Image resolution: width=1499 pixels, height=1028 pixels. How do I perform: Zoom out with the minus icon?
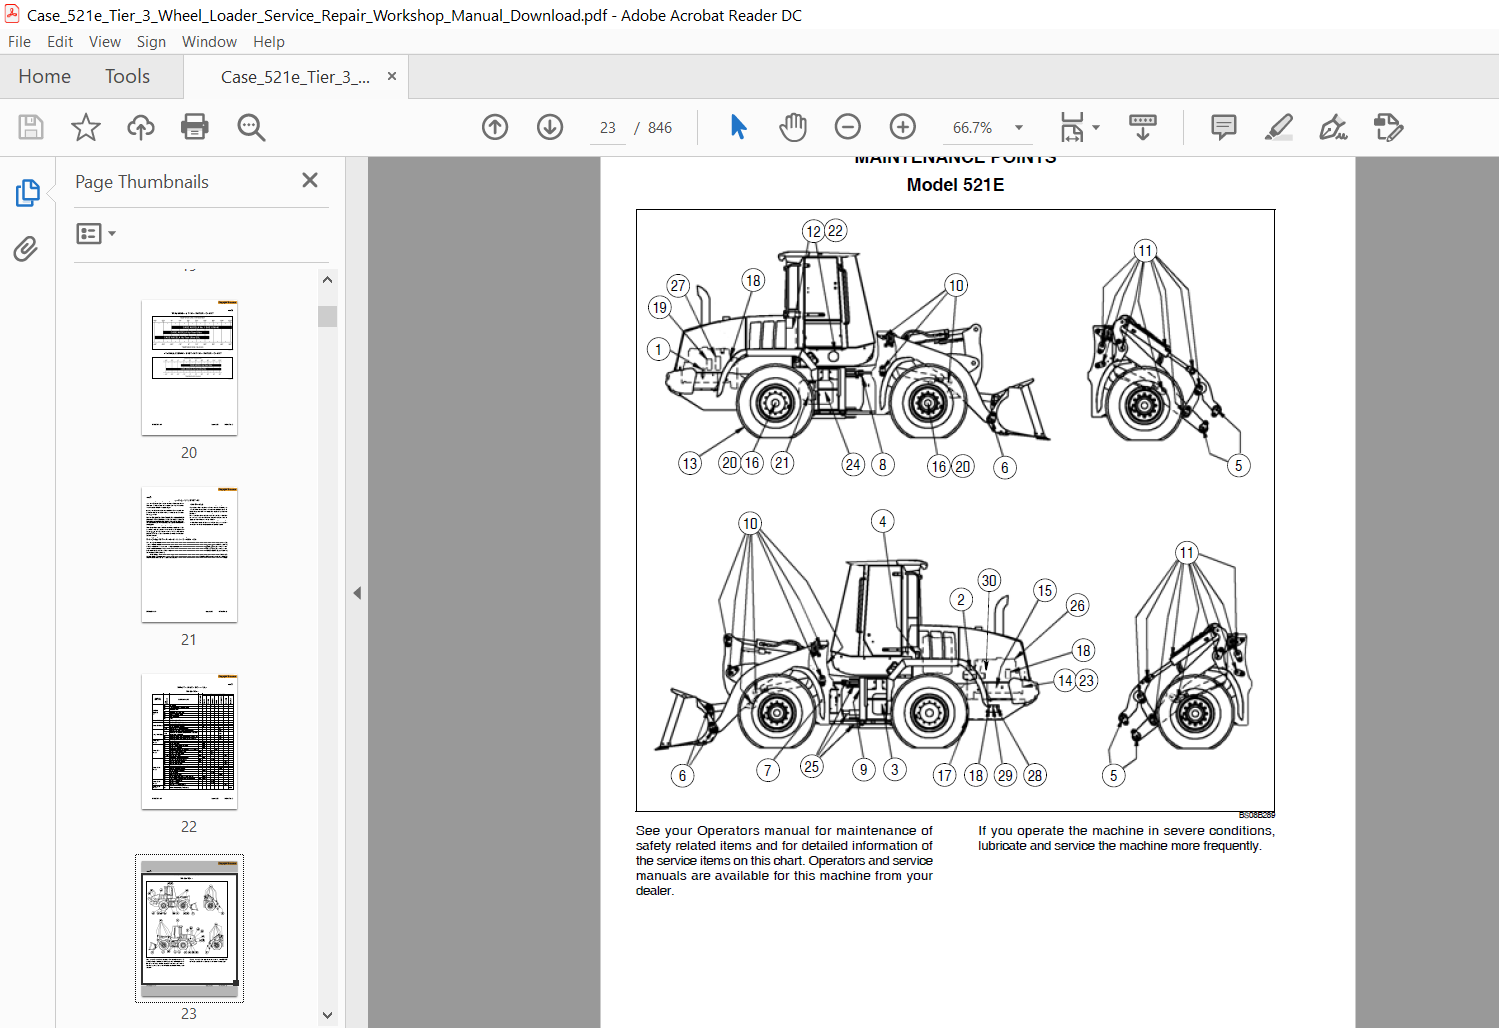[848, 127]
